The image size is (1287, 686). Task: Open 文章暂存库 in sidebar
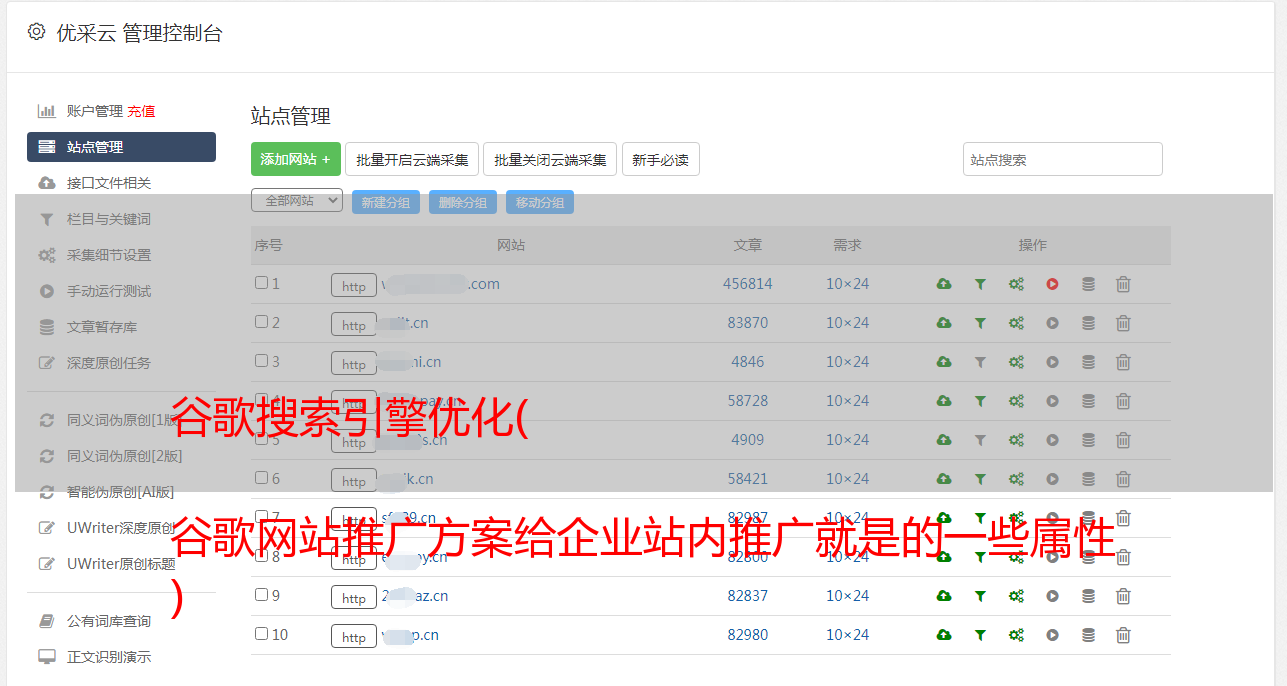[102, 327]
